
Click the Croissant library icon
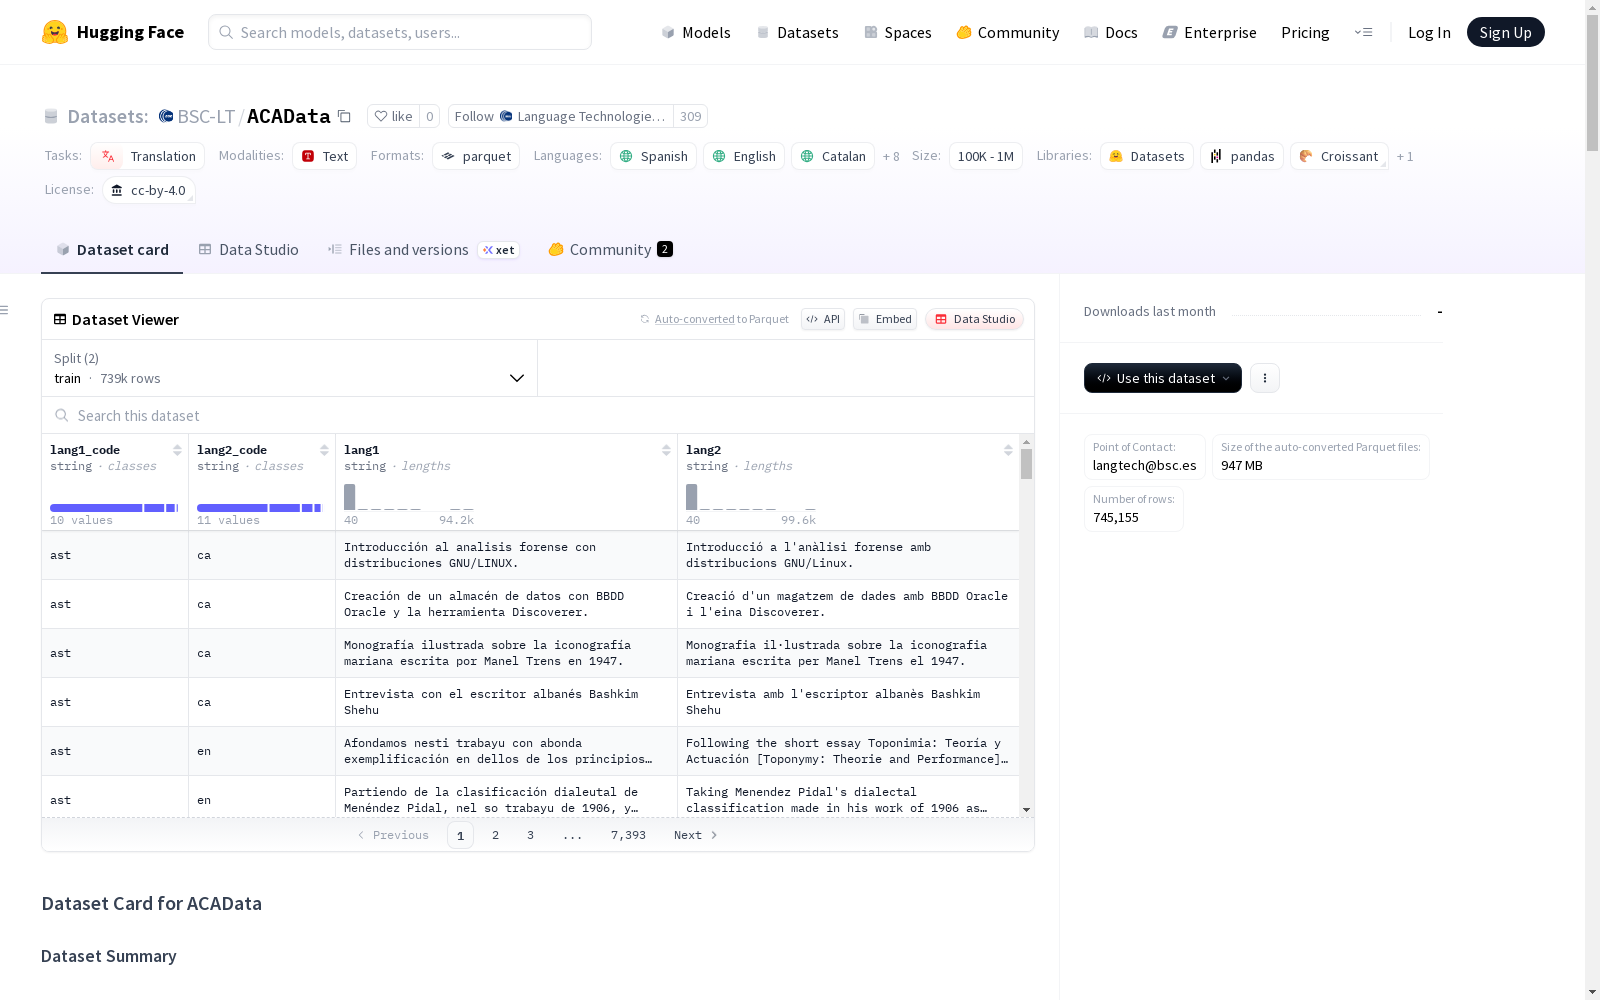[x=1306, y=156]
